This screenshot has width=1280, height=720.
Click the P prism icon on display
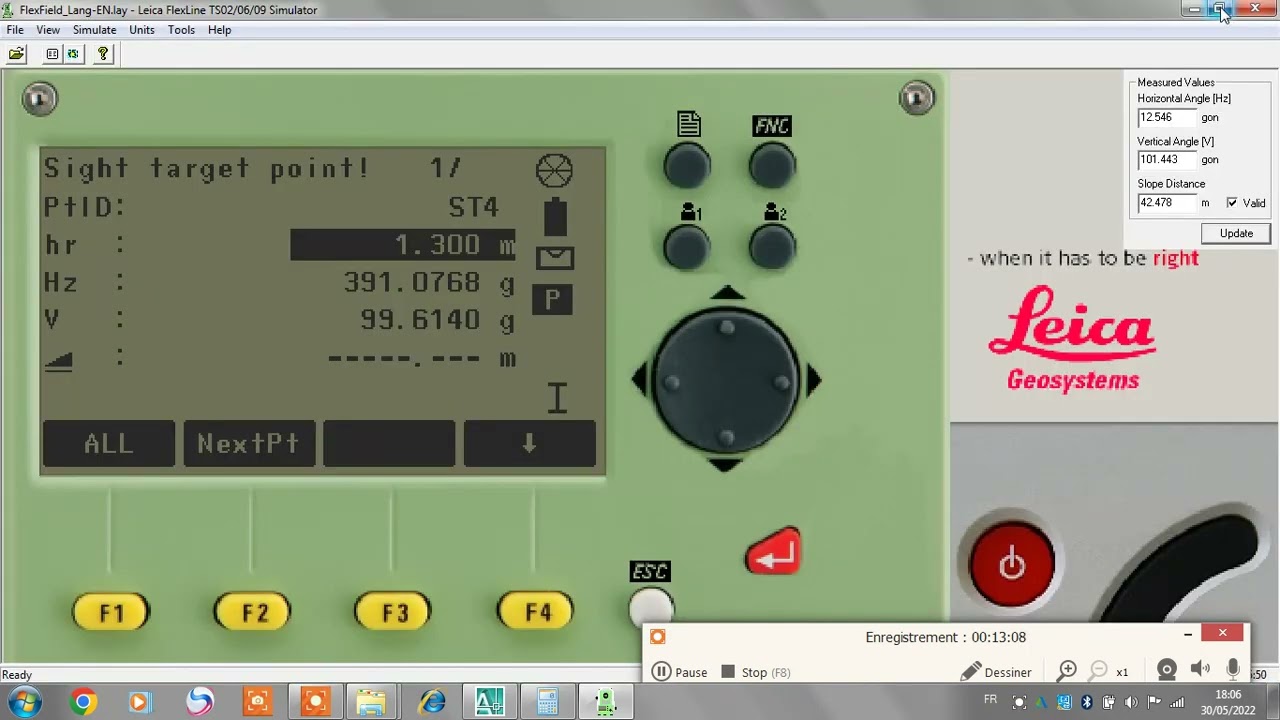point(553,300)
